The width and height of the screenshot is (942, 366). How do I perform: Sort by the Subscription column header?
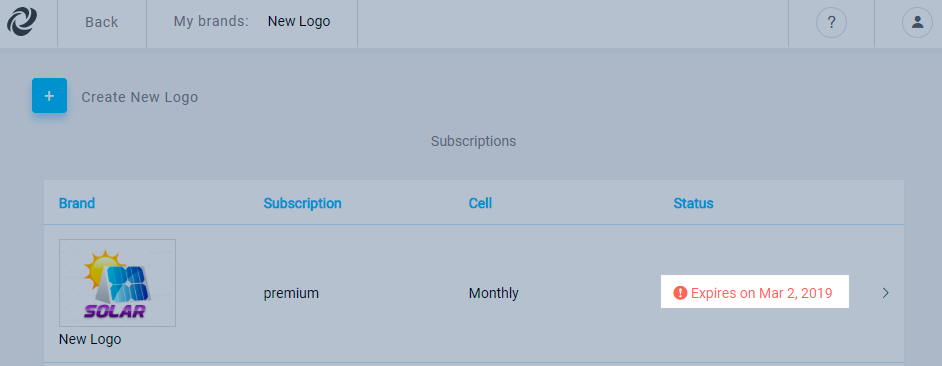[x=303, y=203]
